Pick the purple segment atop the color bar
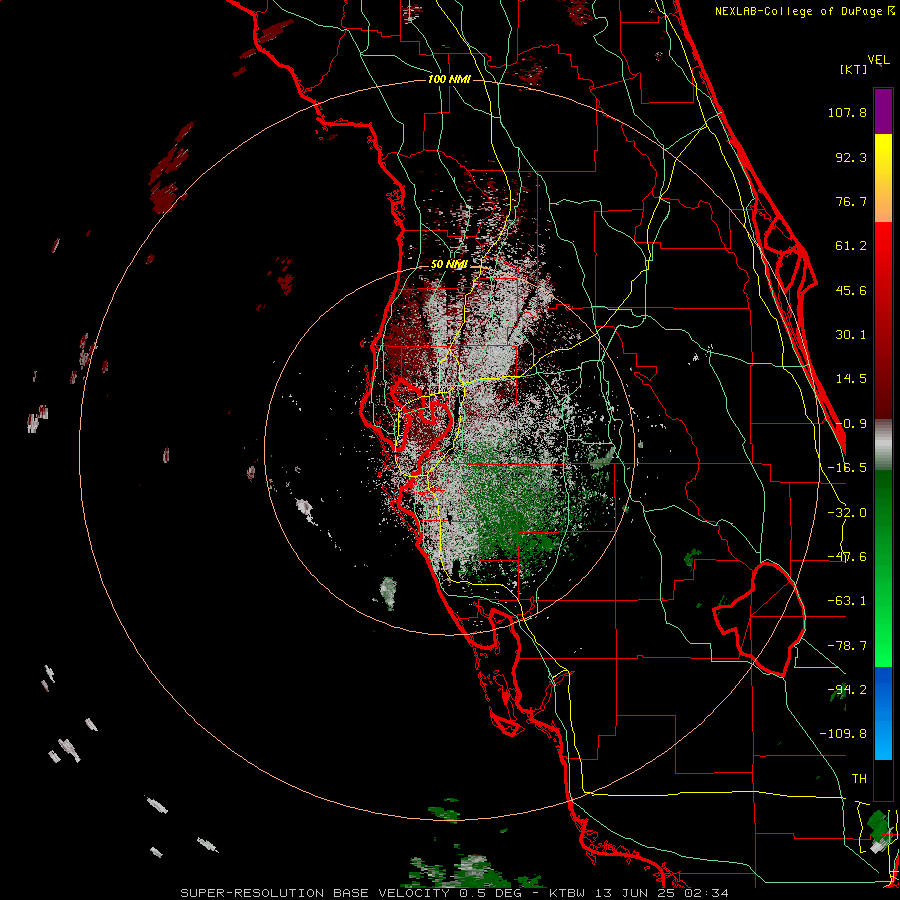Screen dimensions: 900x900 (x=883, y=111)
